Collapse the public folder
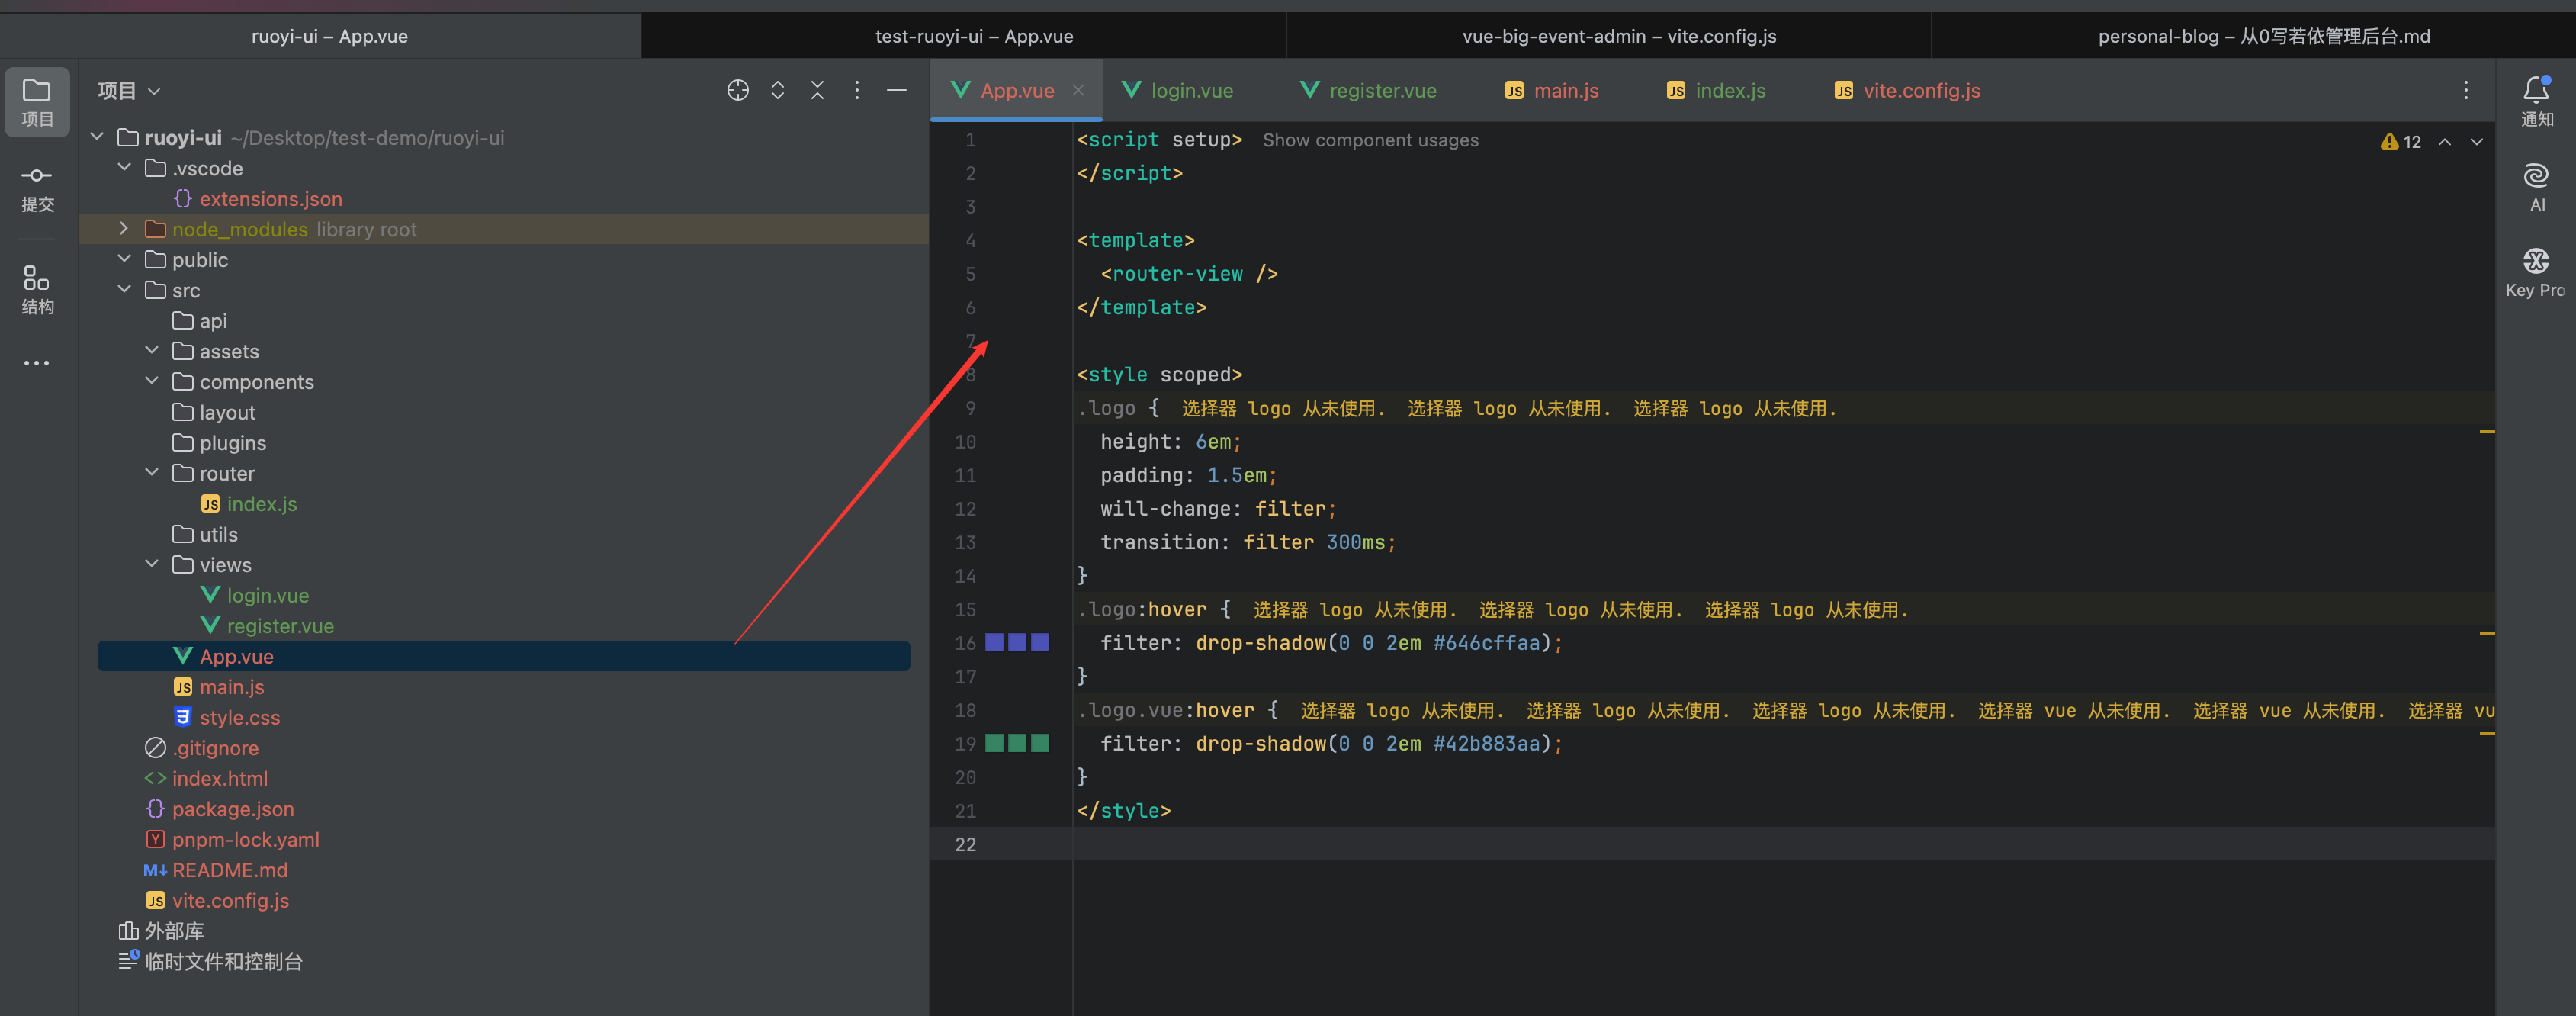Image resolution: width=2576 pixels, height=1016 pixels. click(125, 259)
